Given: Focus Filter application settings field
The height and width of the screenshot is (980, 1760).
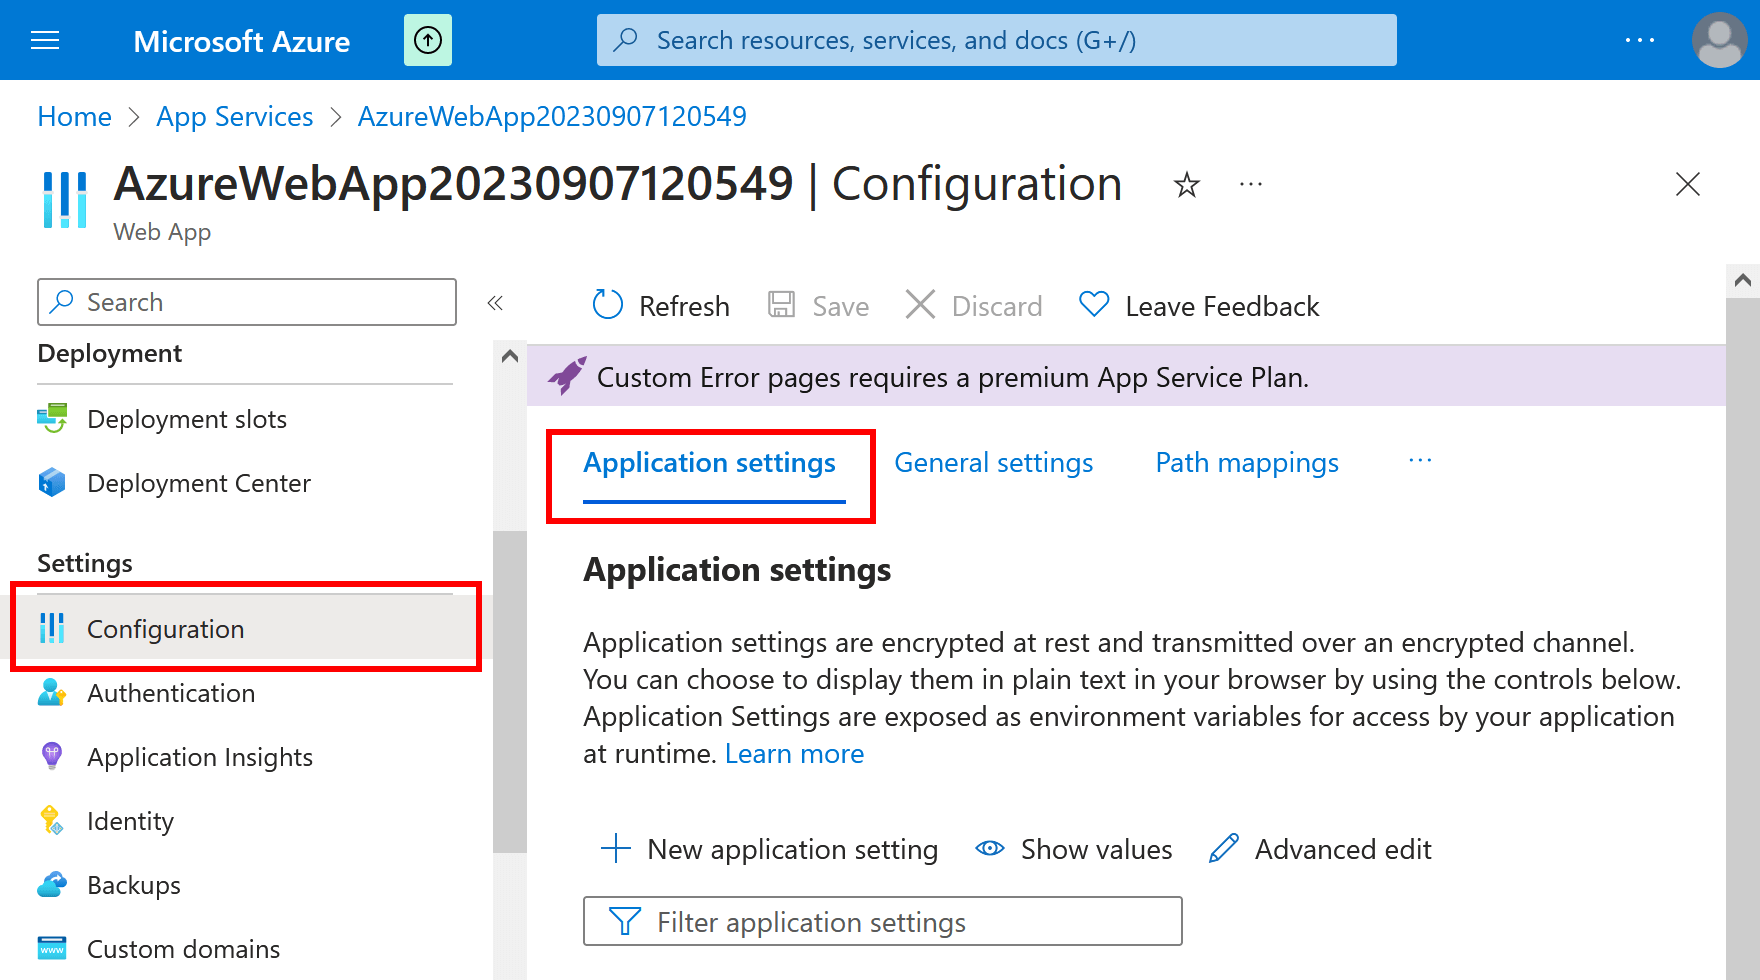Looking at the screenshot, I should [x=883, y=921].
